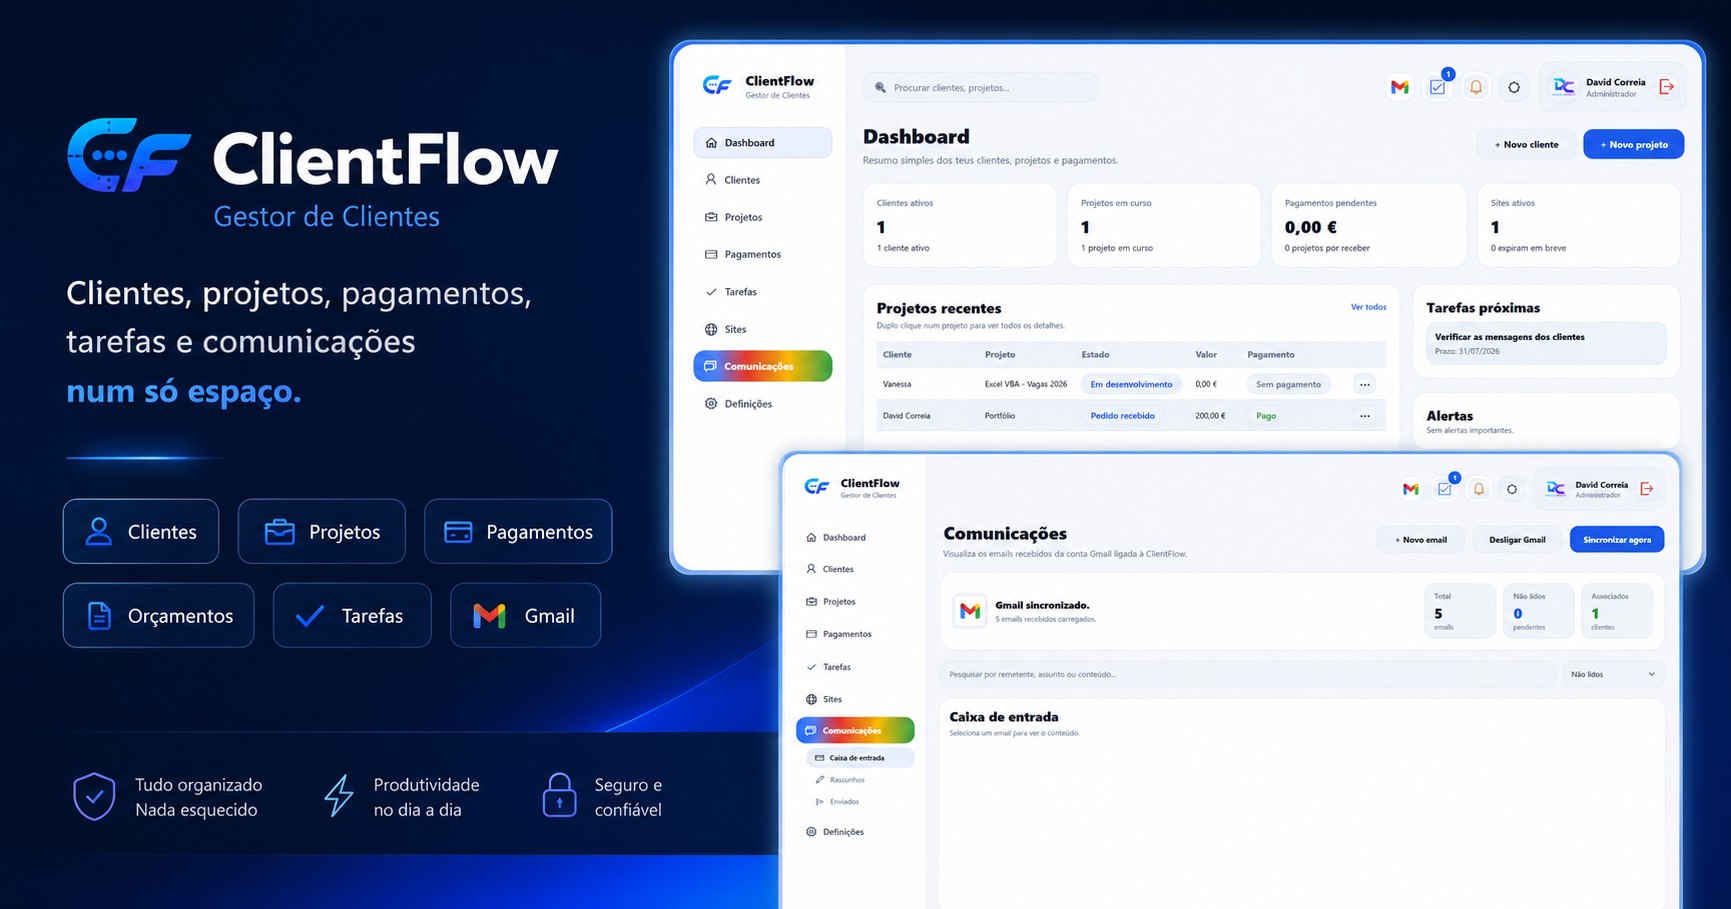Screen dimensions: 1731x909
Task: Click the Sites ativos summary card
Action: pos(1578,225)
